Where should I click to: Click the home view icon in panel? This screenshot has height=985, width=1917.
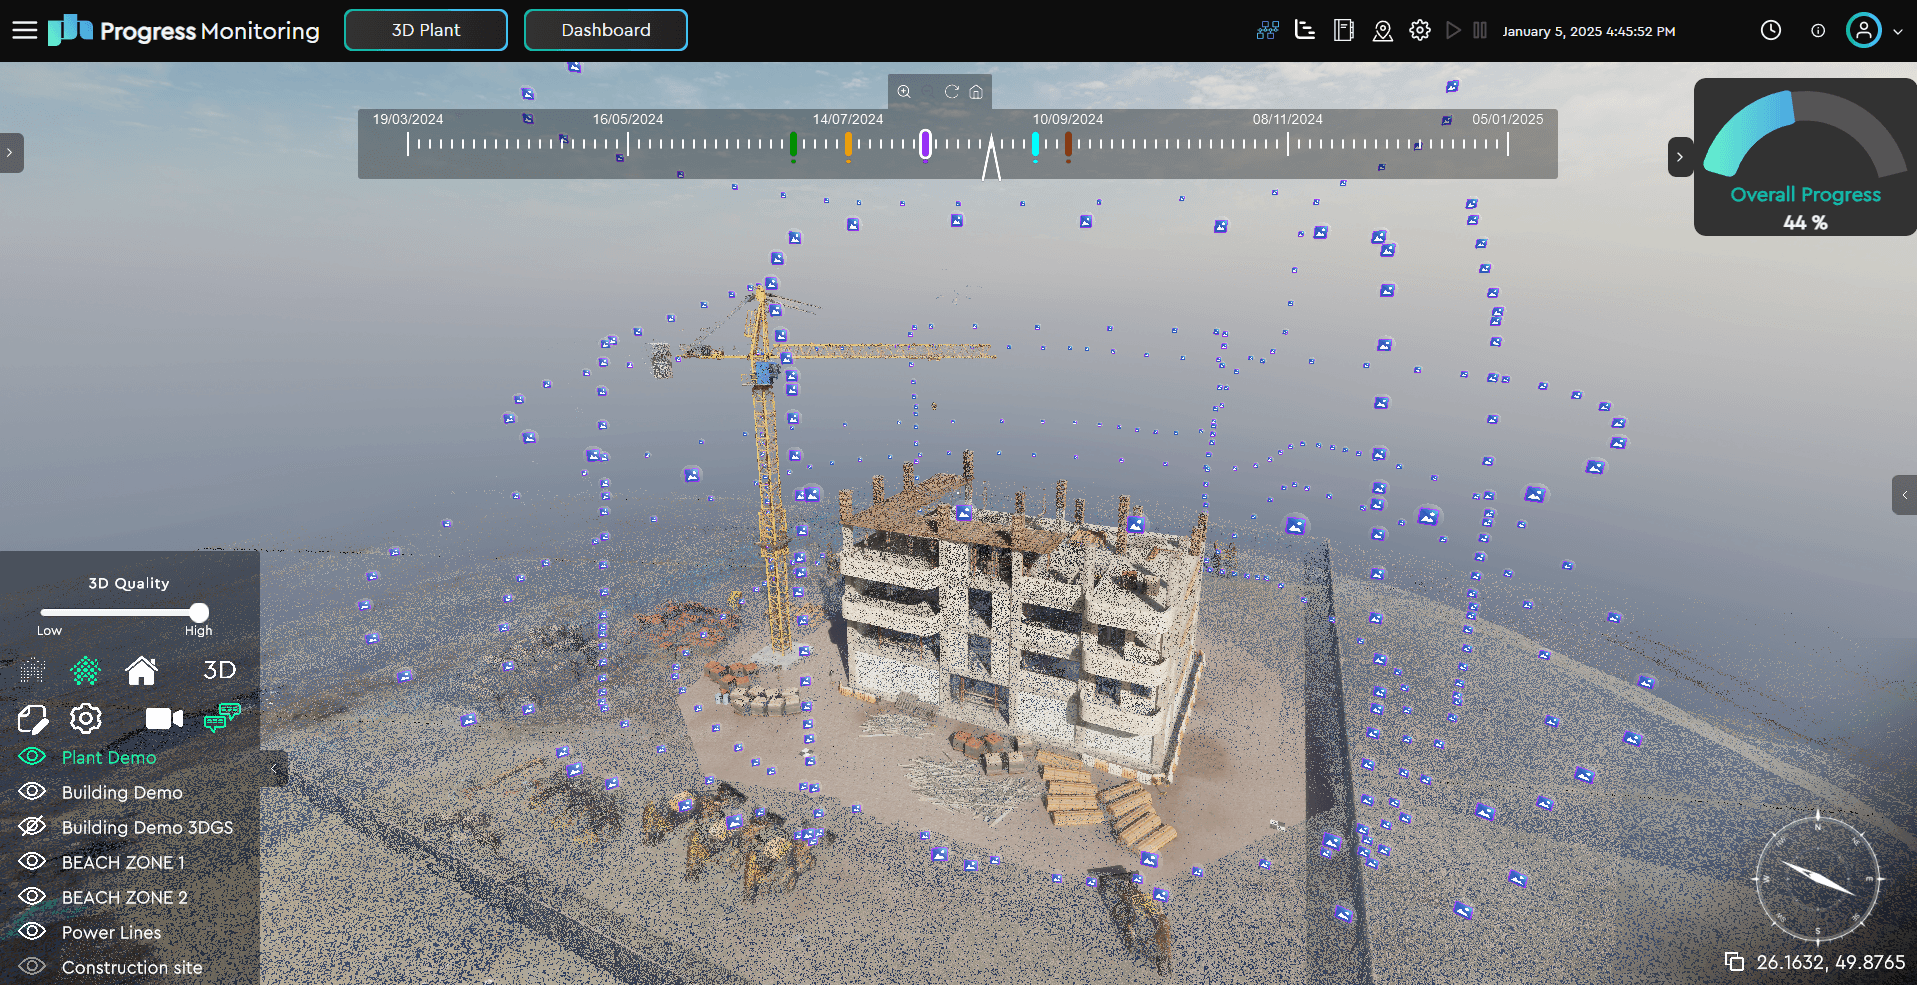[x=141, y=670]
